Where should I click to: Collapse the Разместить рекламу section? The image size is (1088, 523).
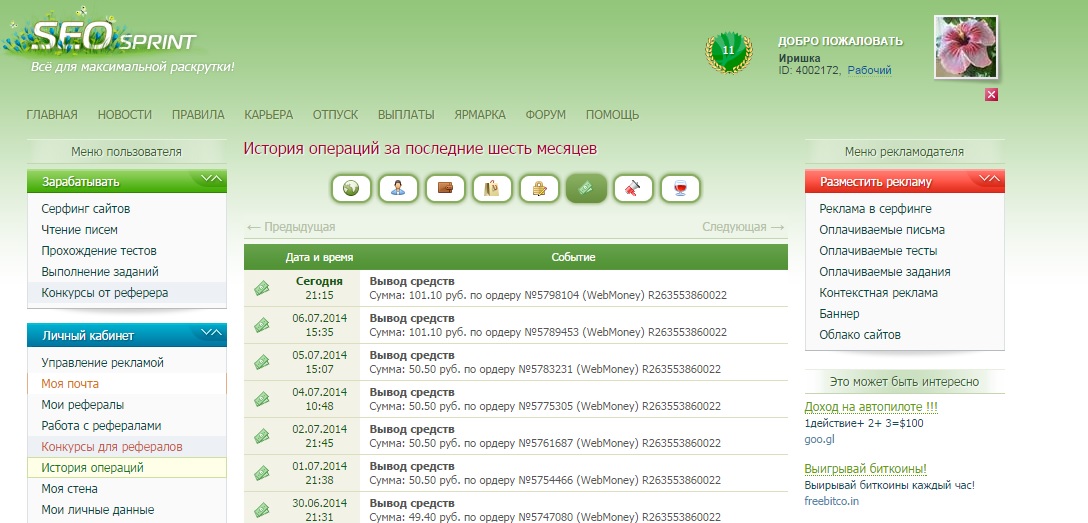989,179
